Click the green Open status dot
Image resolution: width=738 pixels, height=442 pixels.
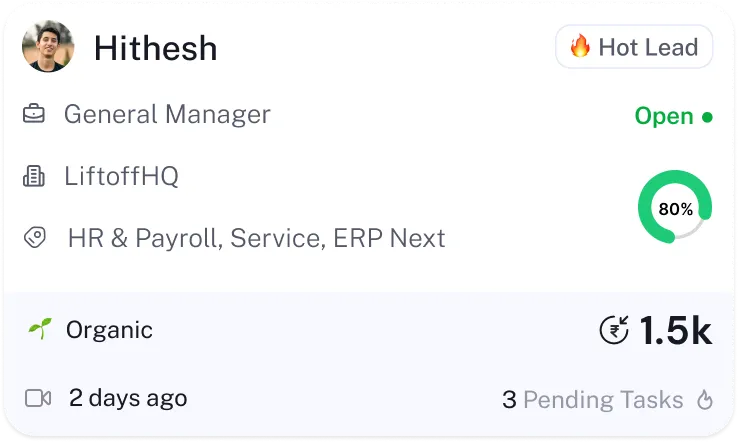click(707, 117)
